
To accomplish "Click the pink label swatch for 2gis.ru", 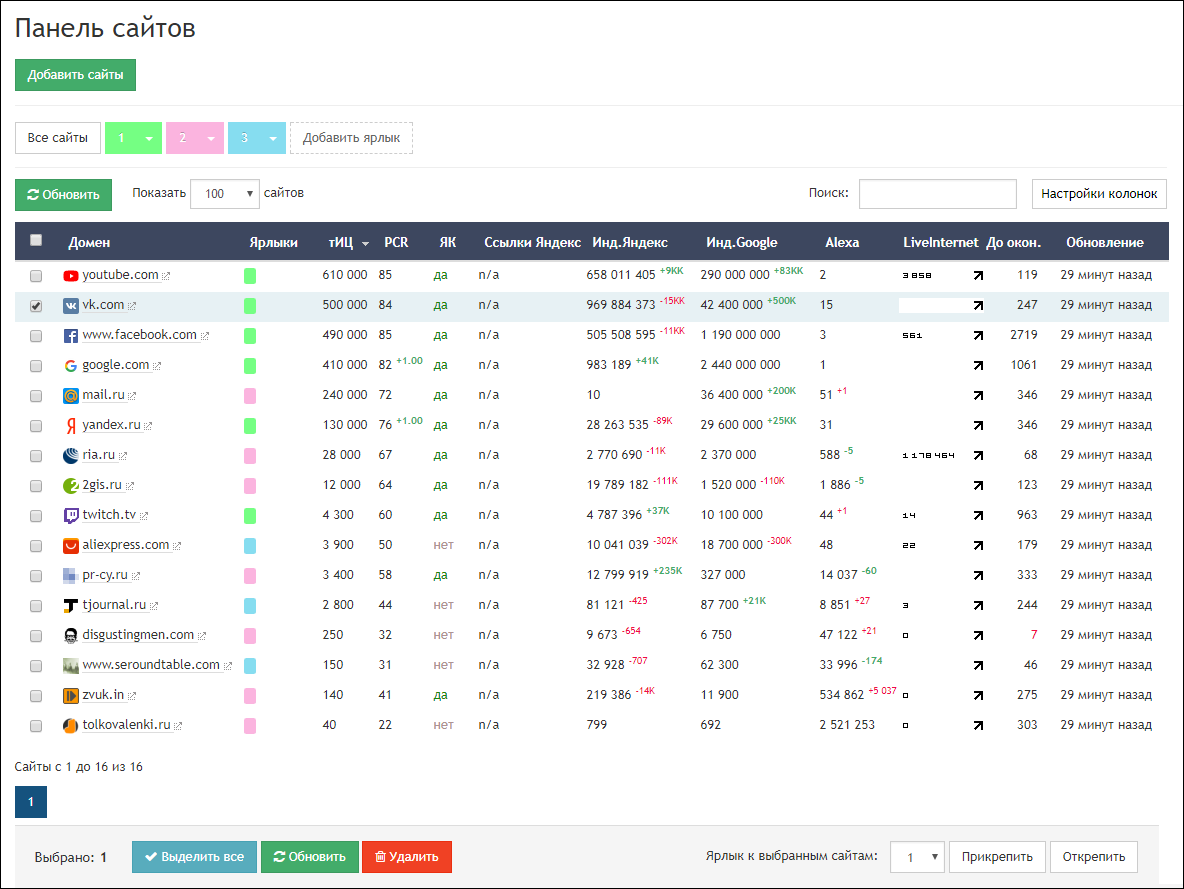I will click(250, 486).
